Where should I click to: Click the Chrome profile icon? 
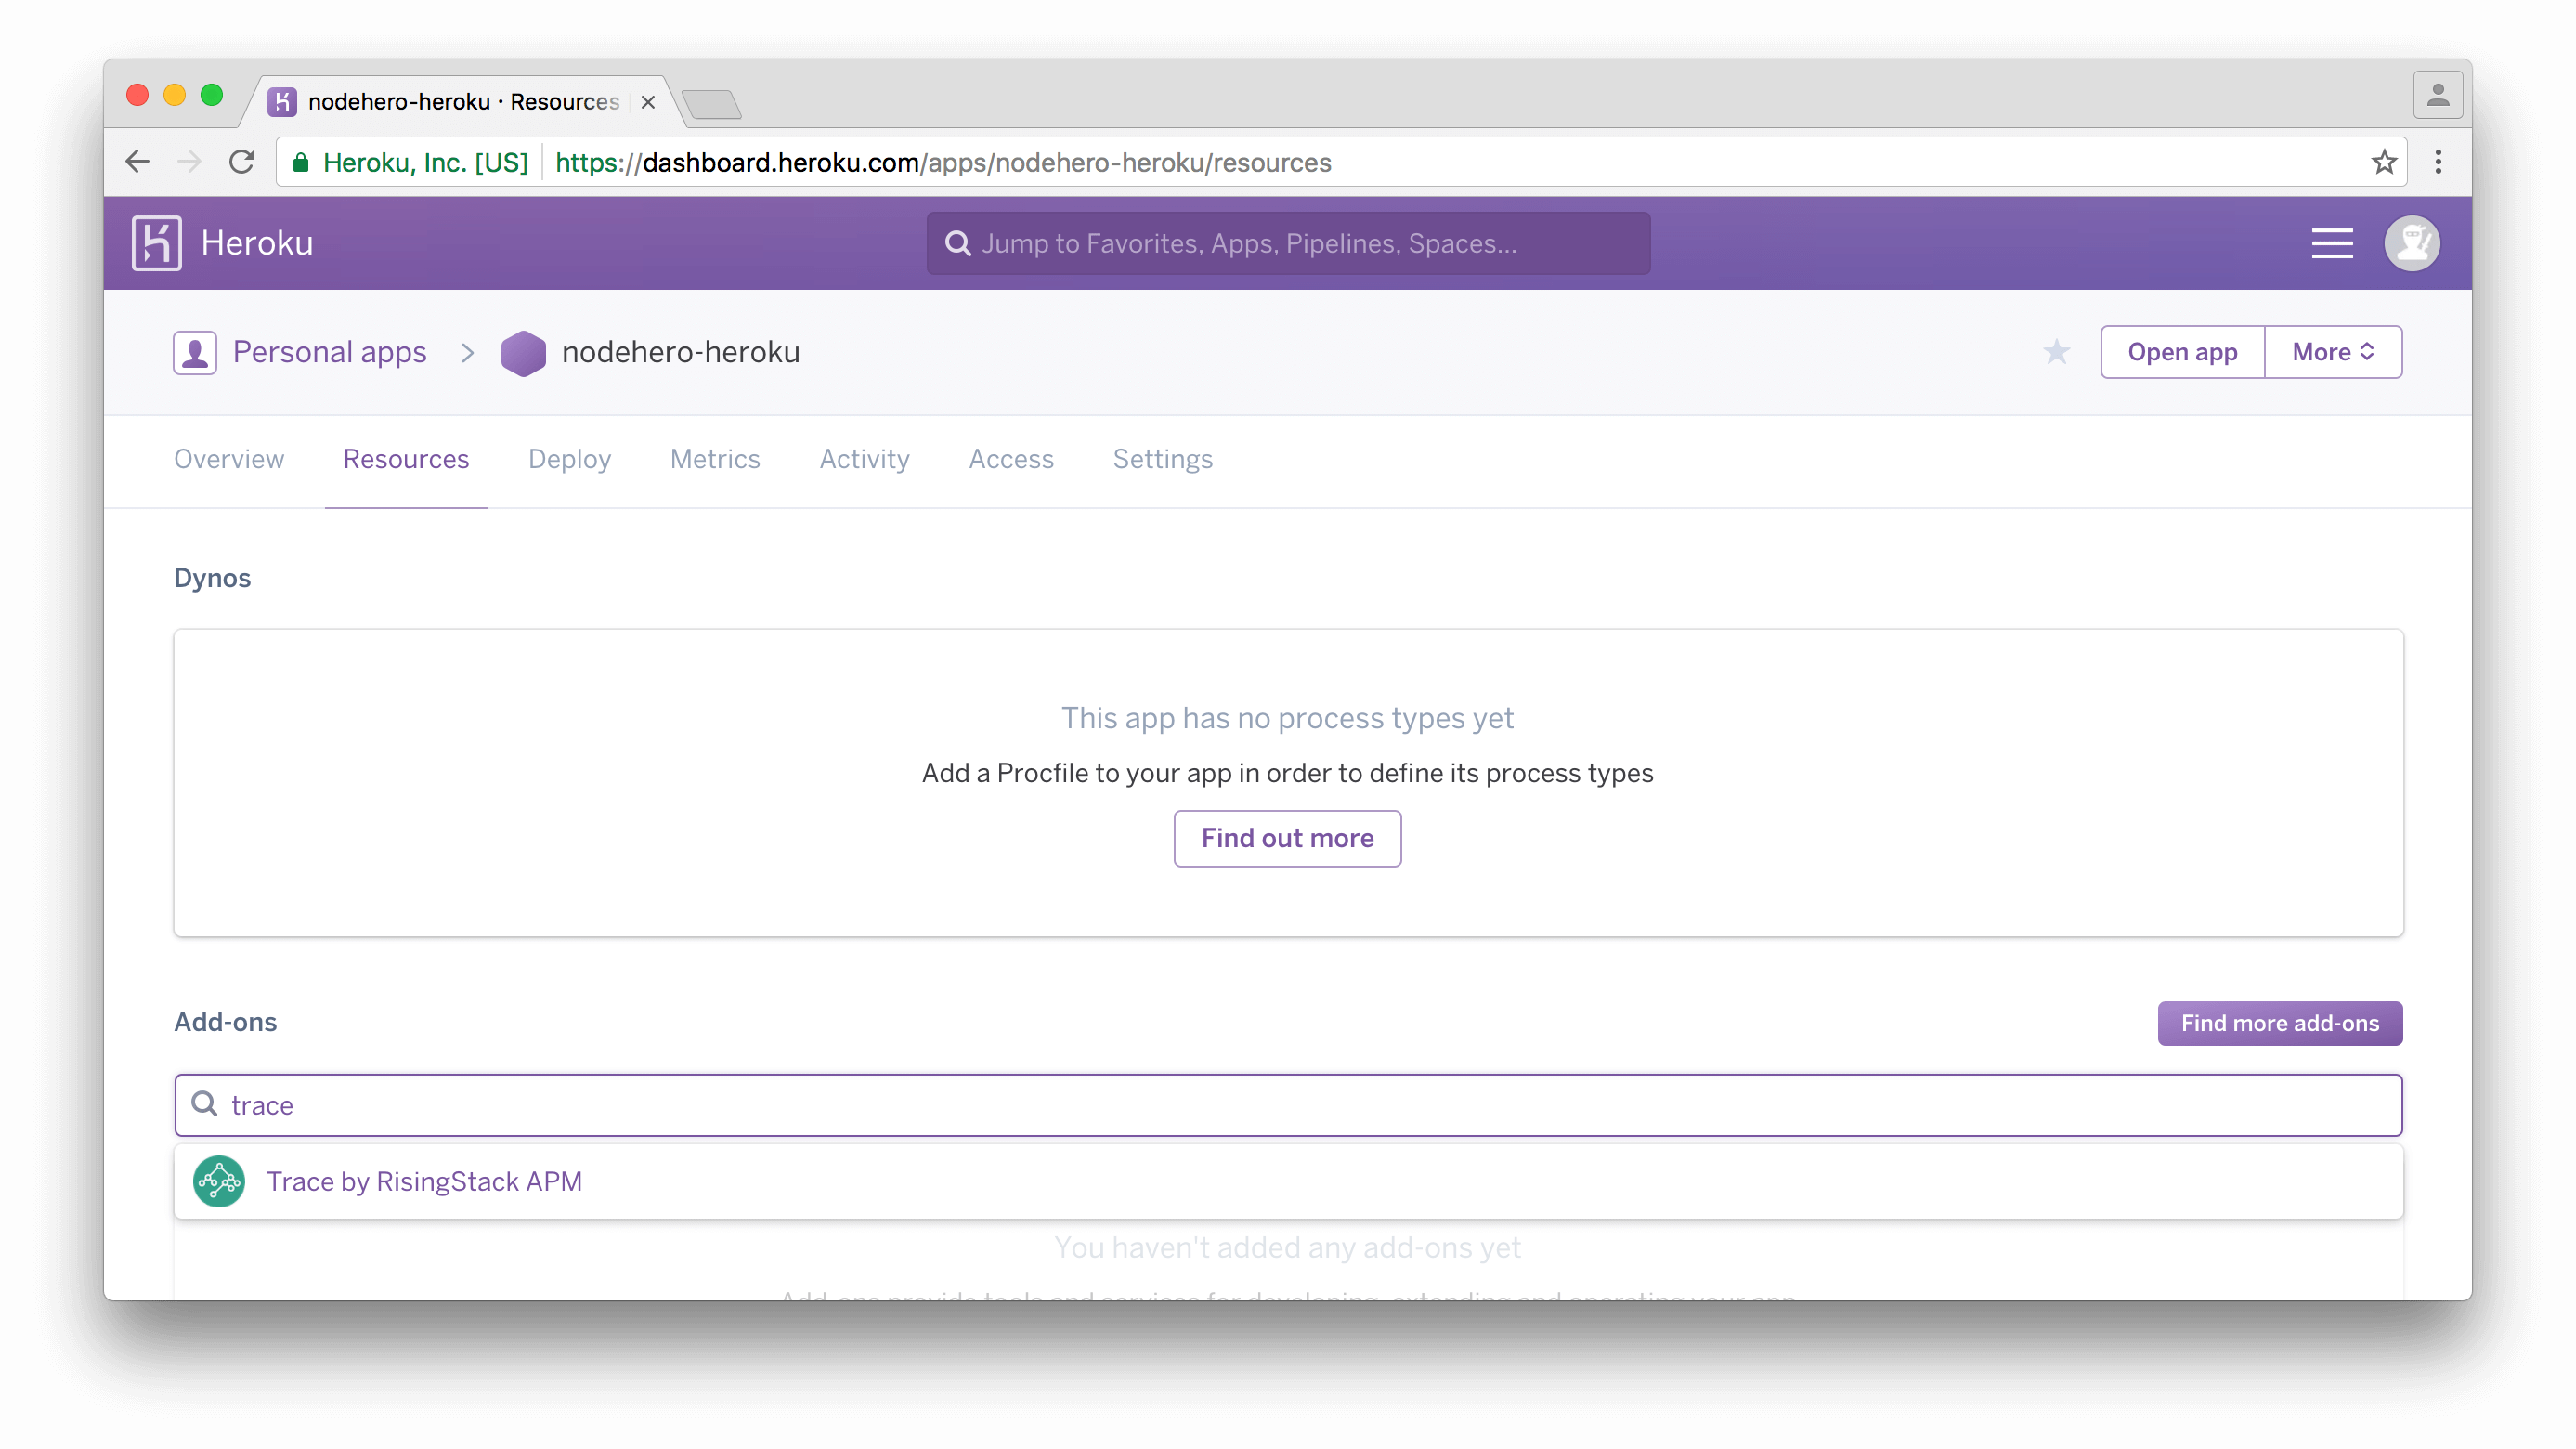point(2438,95)
